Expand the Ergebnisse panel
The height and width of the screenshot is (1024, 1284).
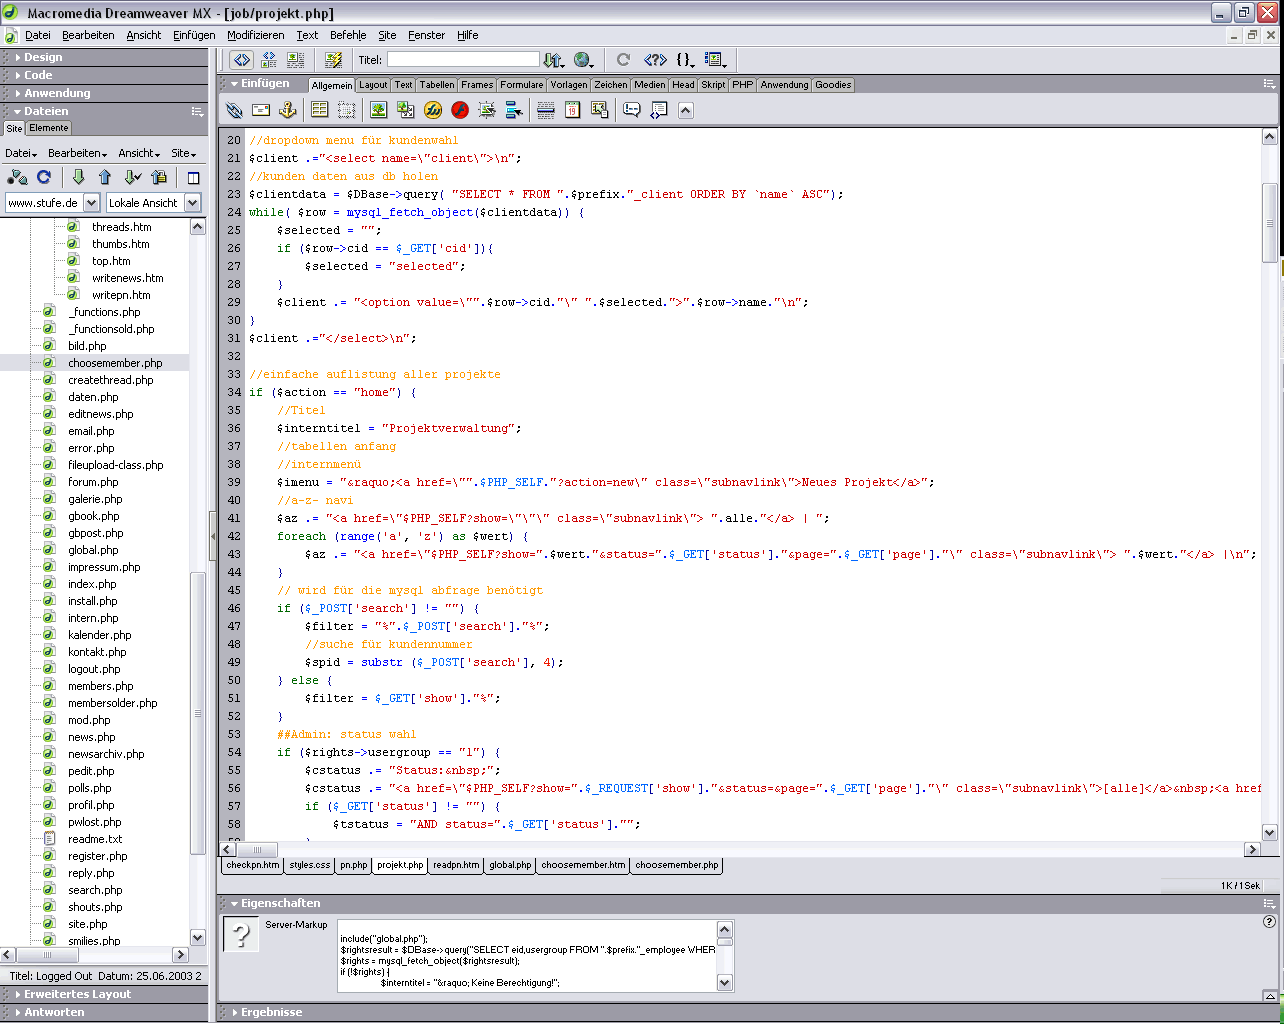(271, 1012)
